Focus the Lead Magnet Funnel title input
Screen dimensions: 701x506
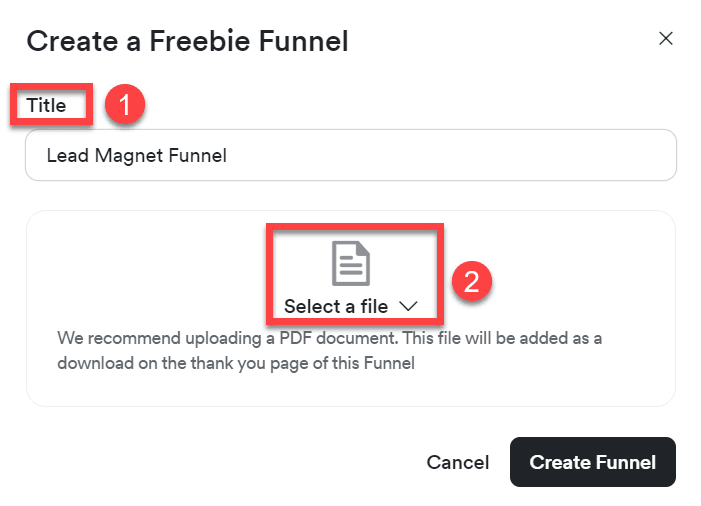coord(350,155)
